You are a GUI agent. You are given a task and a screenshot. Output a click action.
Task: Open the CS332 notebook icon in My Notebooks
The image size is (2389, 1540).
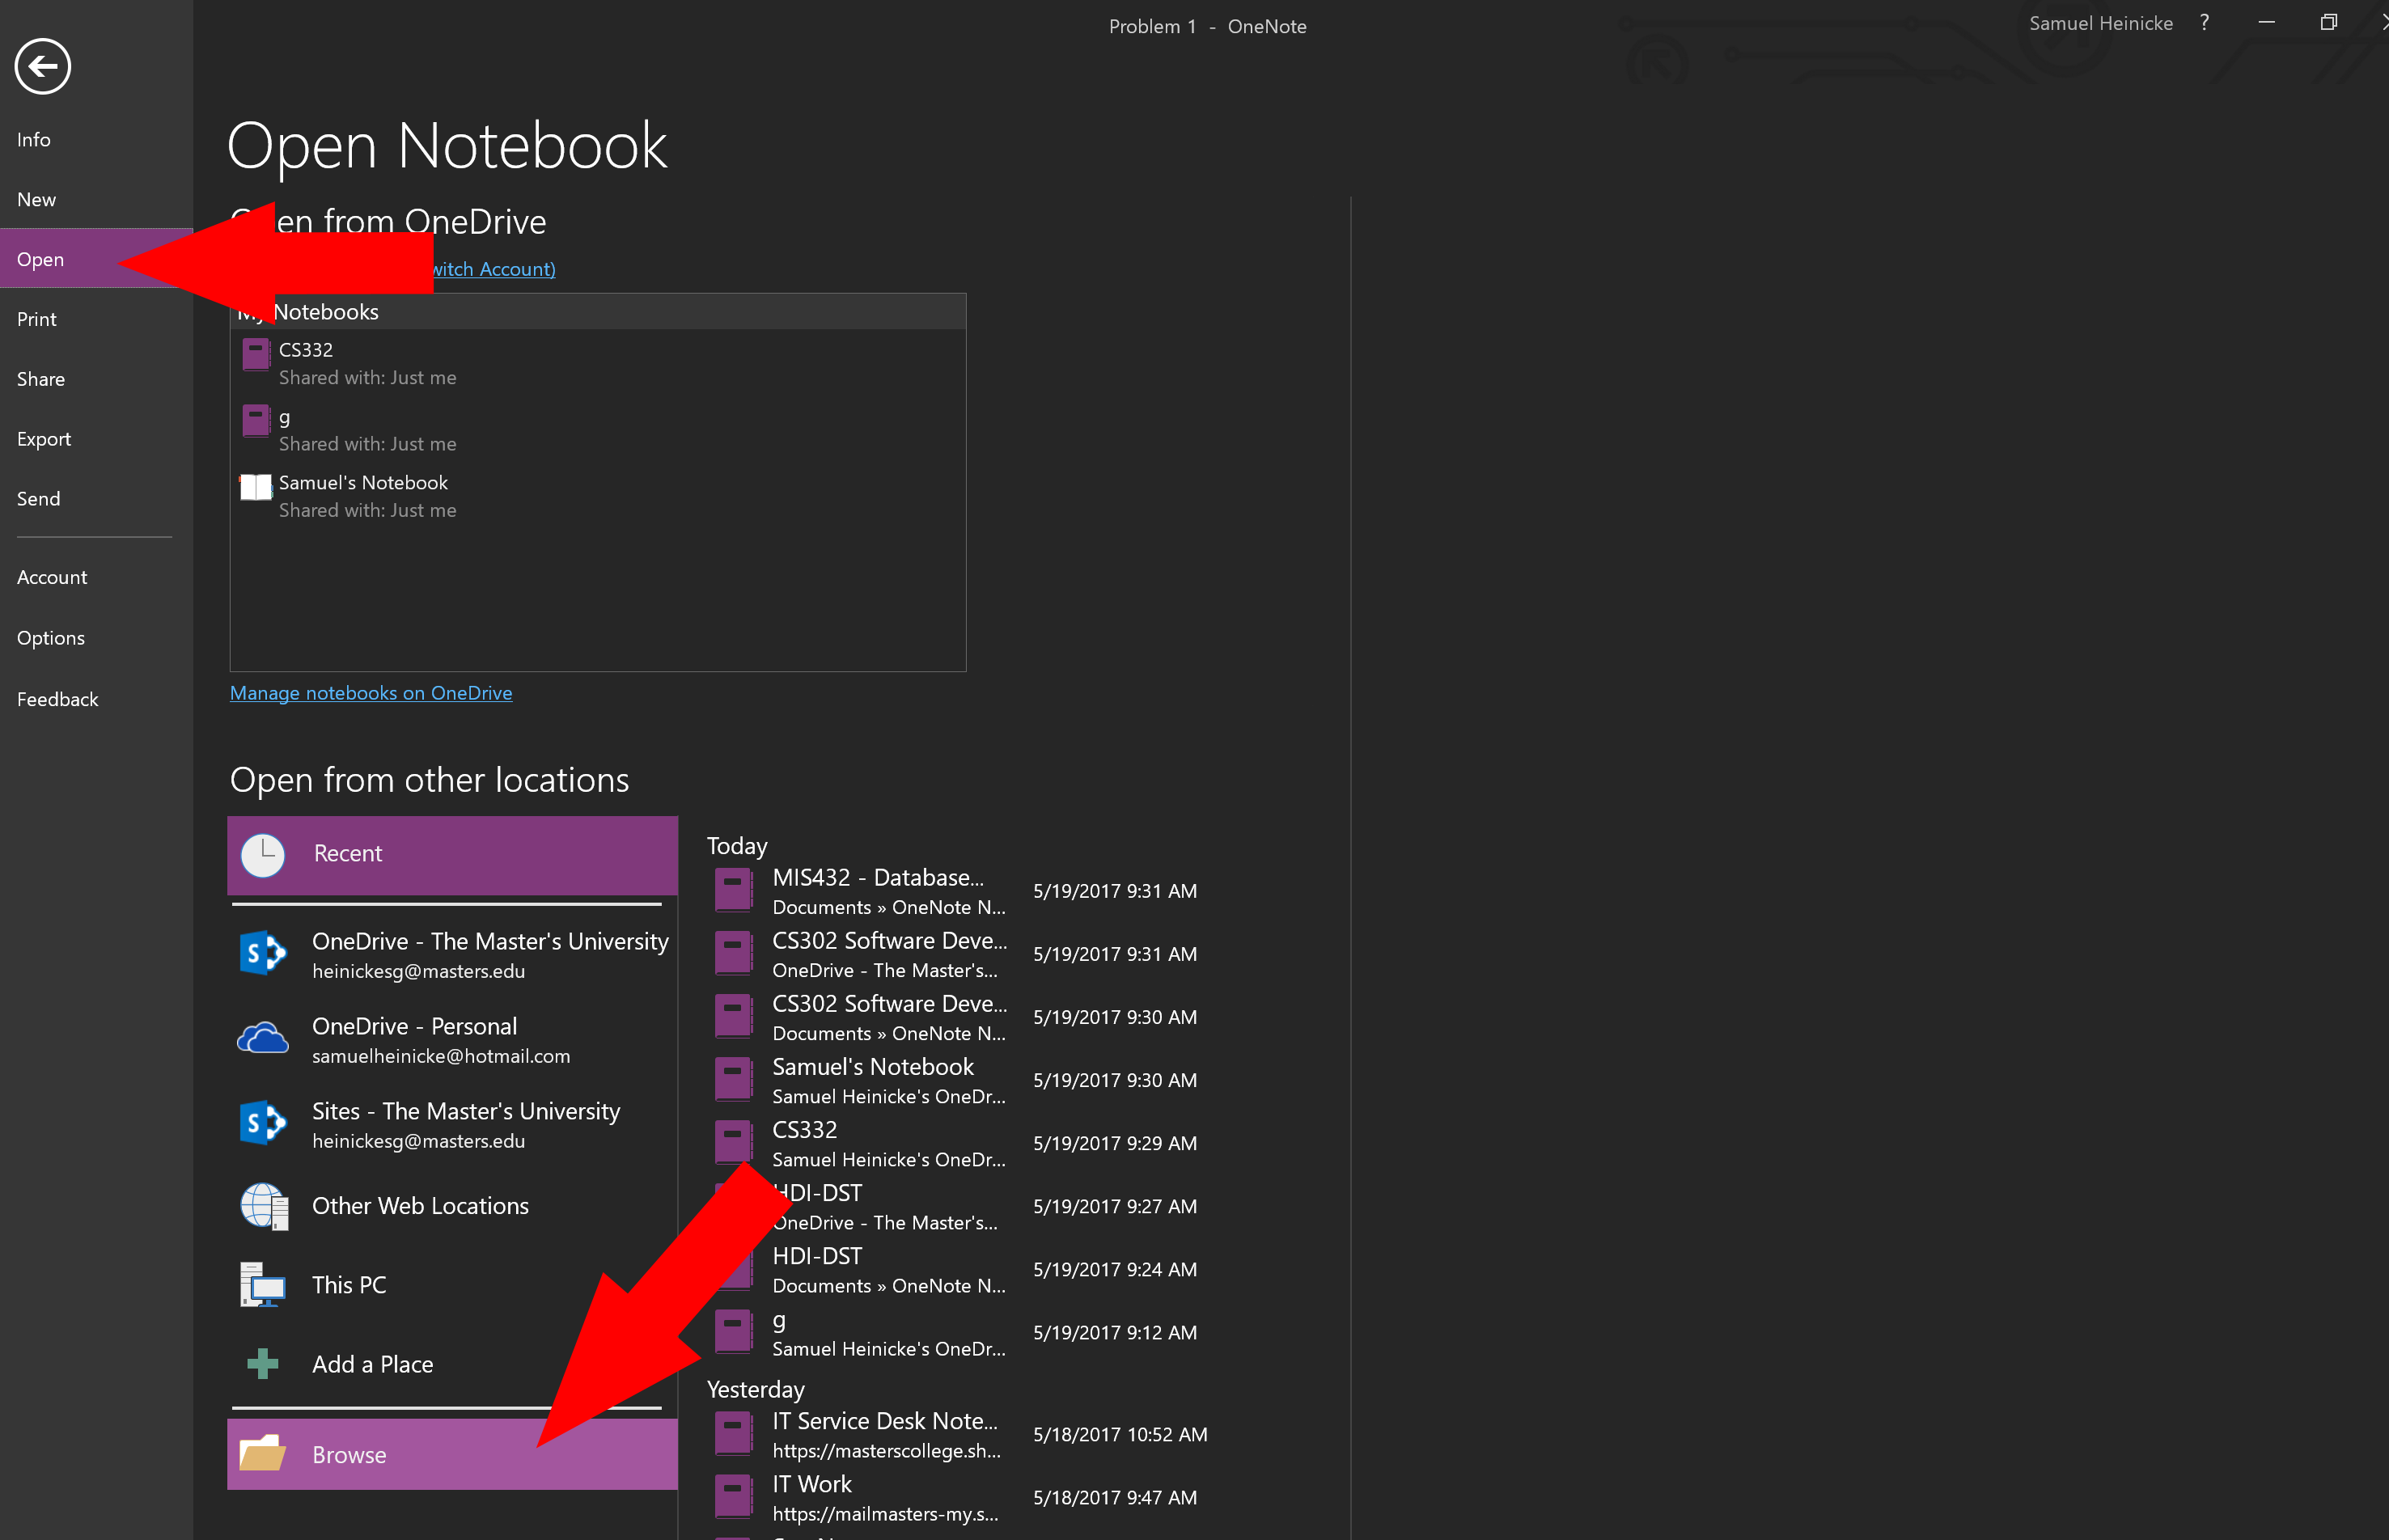coord(256,355)
